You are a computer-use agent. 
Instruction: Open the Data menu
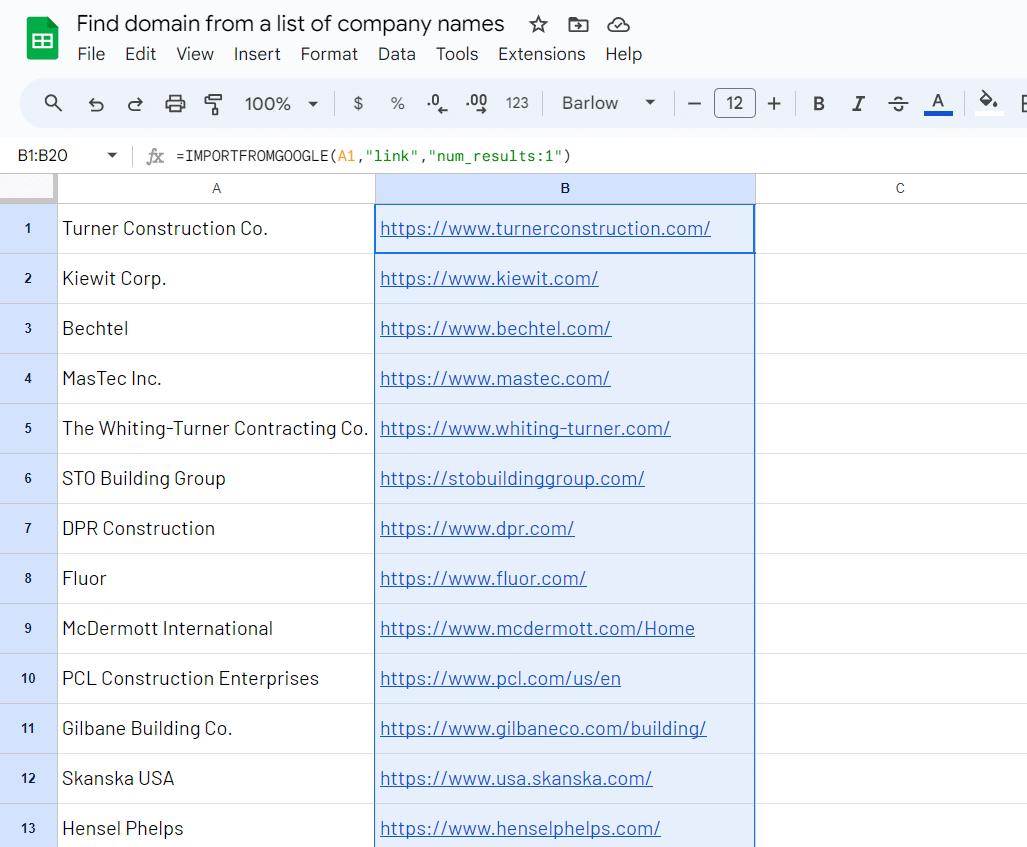[396, 54]
